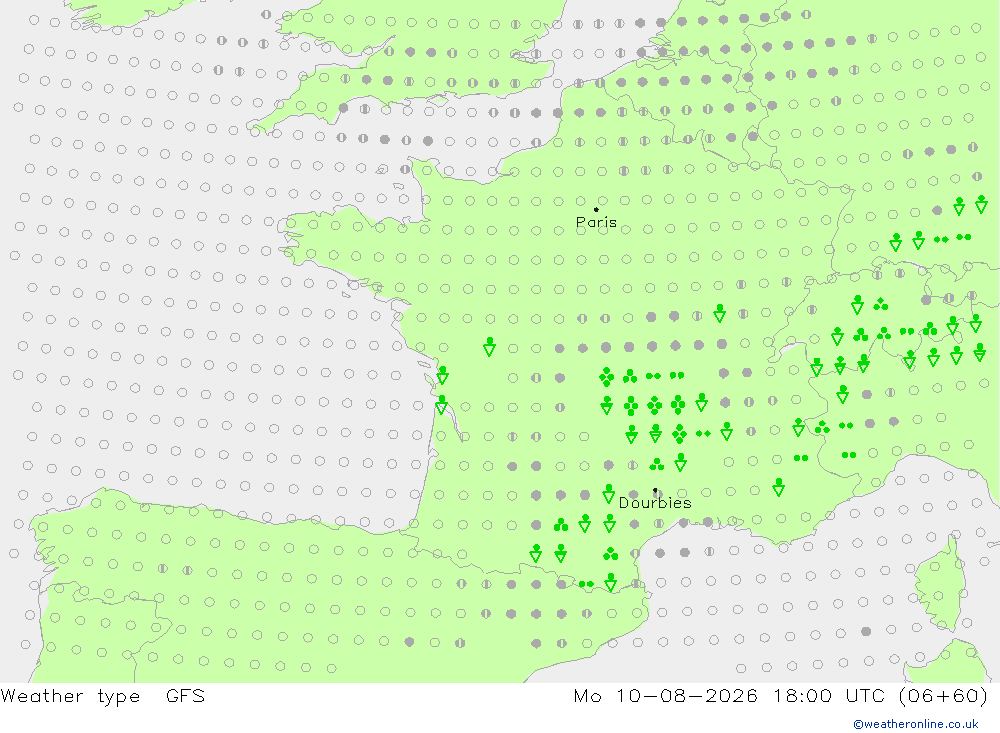The width and height of the screenshot is (1000, 733).
Task: Click the black dot marking Paris
Action: pos(596,209)
